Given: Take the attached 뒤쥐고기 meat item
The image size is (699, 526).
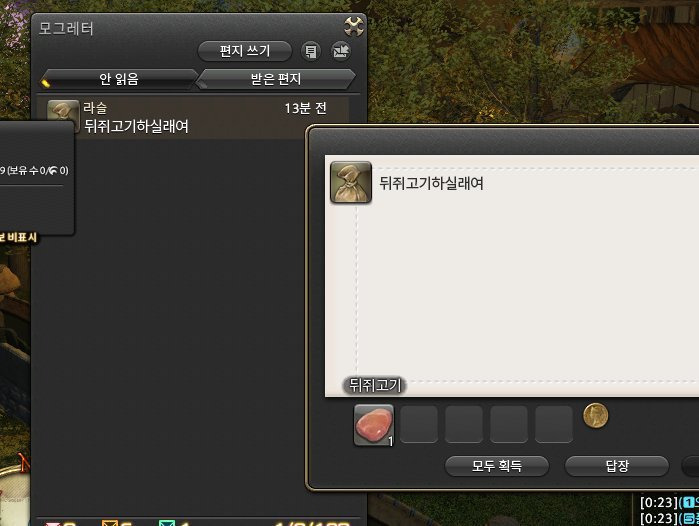Looking at the screenshot, I should [x=374, y=425].
